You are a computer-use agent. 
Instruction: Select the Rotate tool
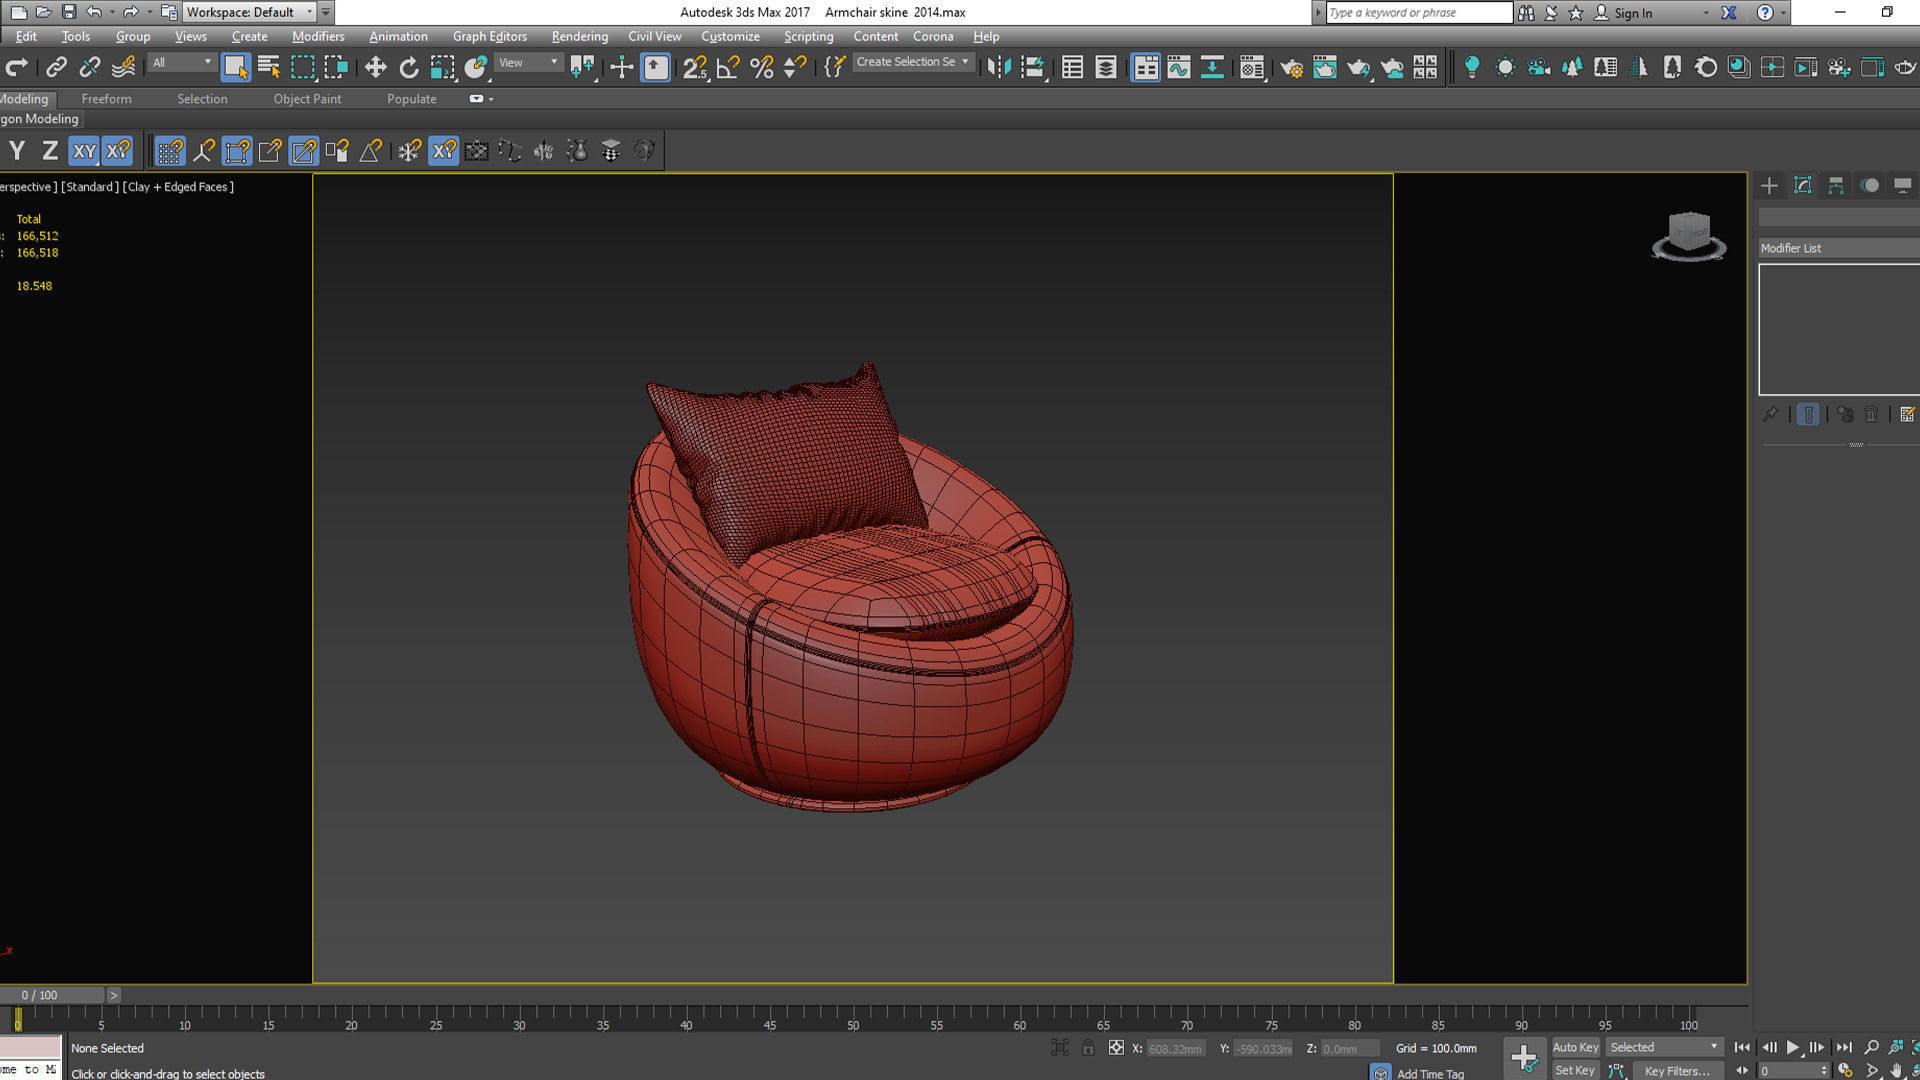point(409,67)
